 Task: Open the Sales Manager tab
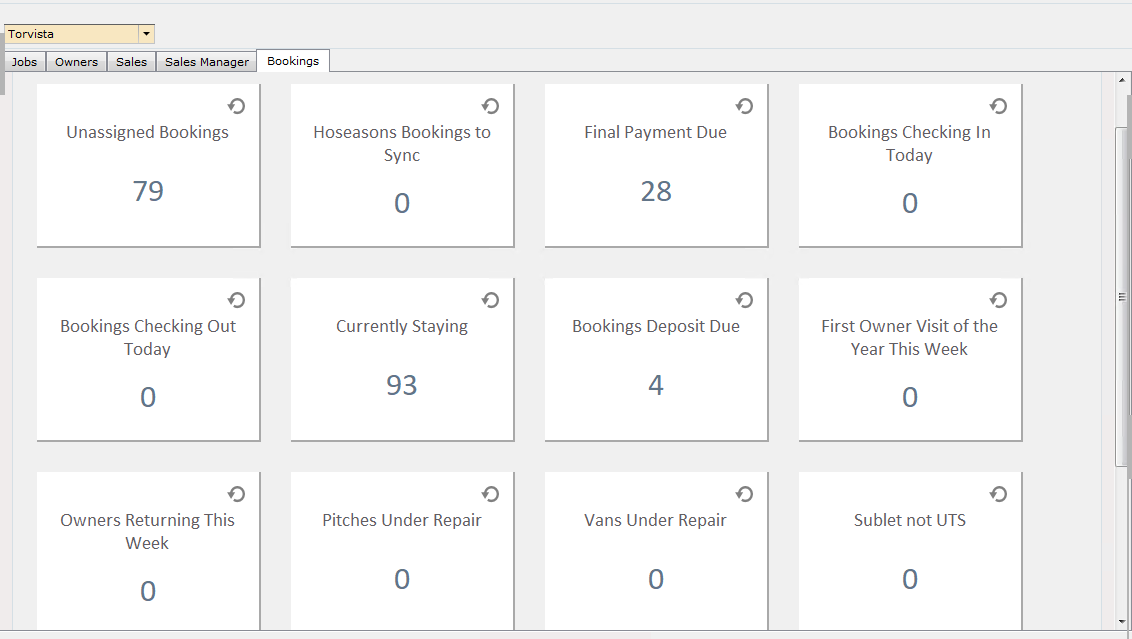[206, 62]
